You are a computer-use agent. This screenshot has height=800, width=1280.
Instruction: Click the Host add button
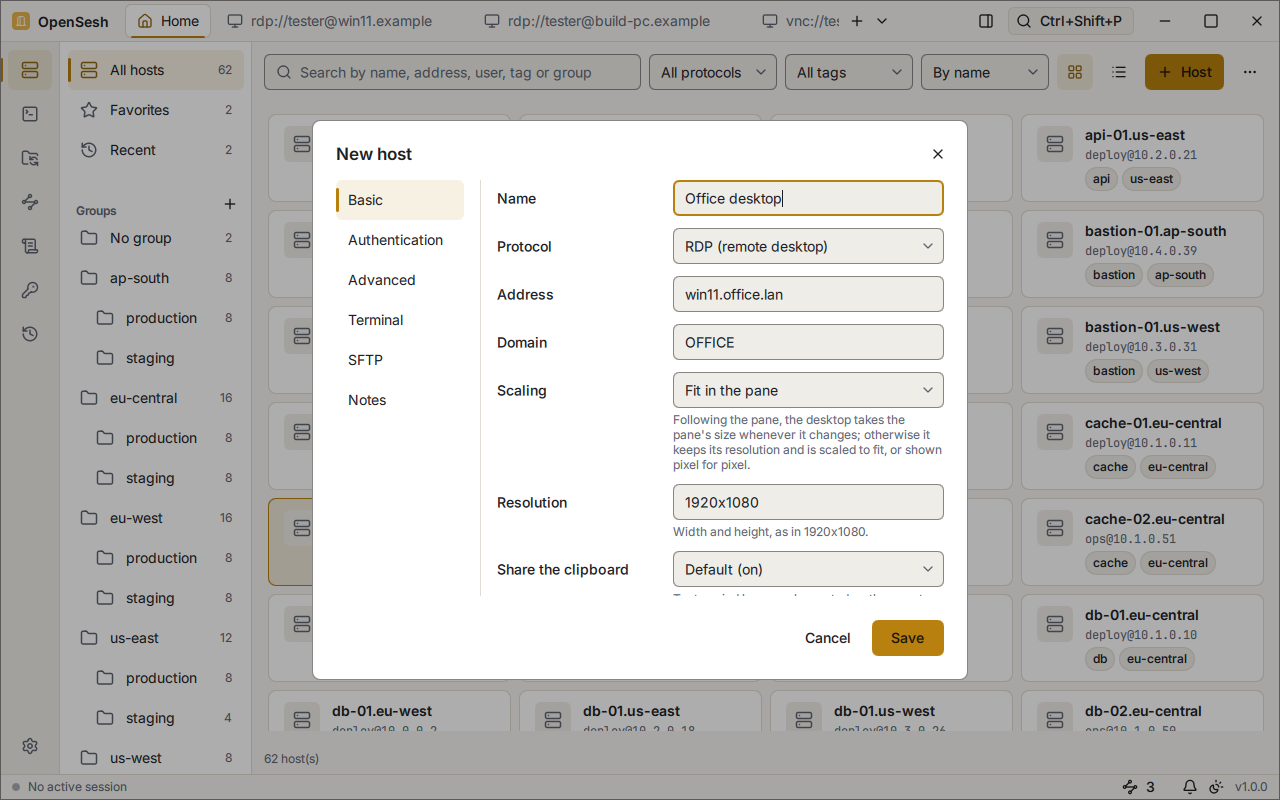click(x=1184, y=72)
